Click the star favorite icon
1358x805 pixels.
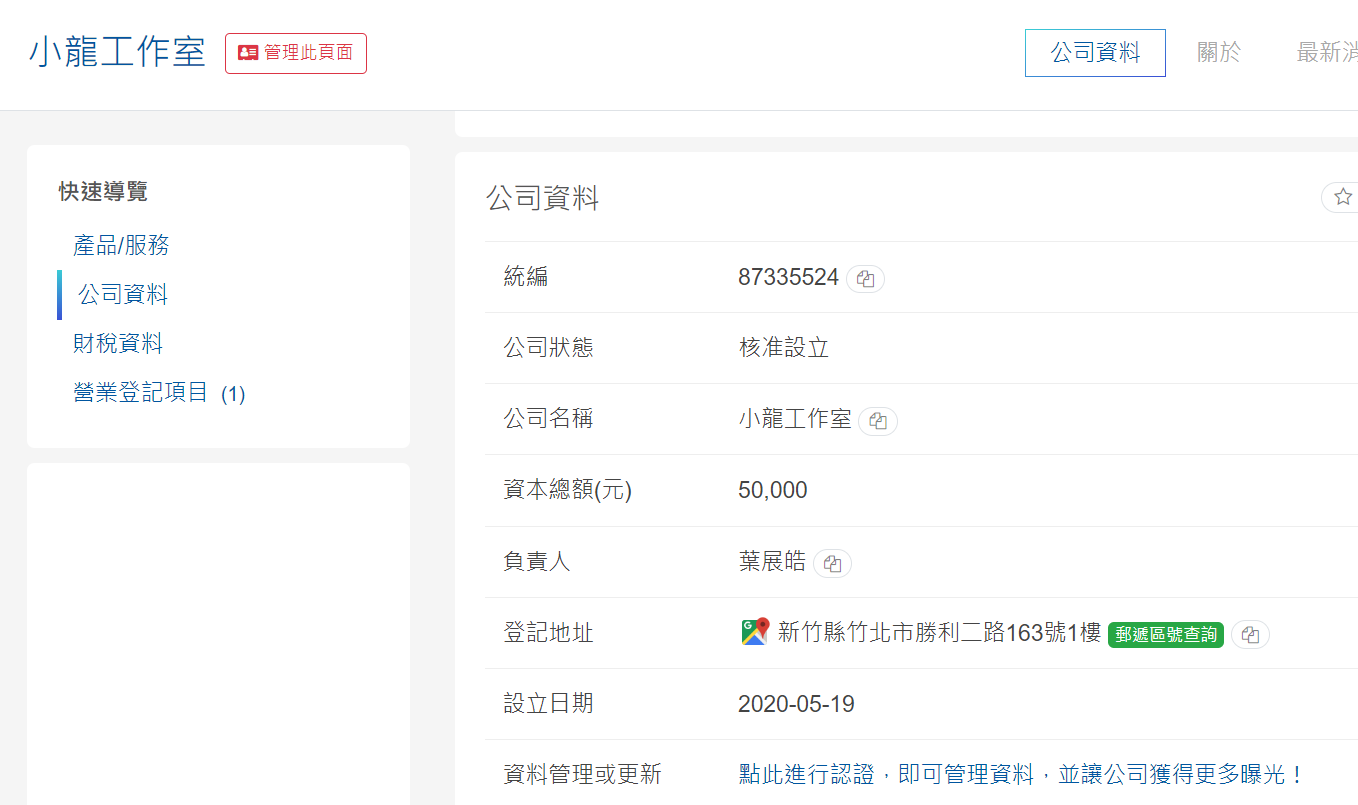pyautogui.click(x=1342, y=197)
